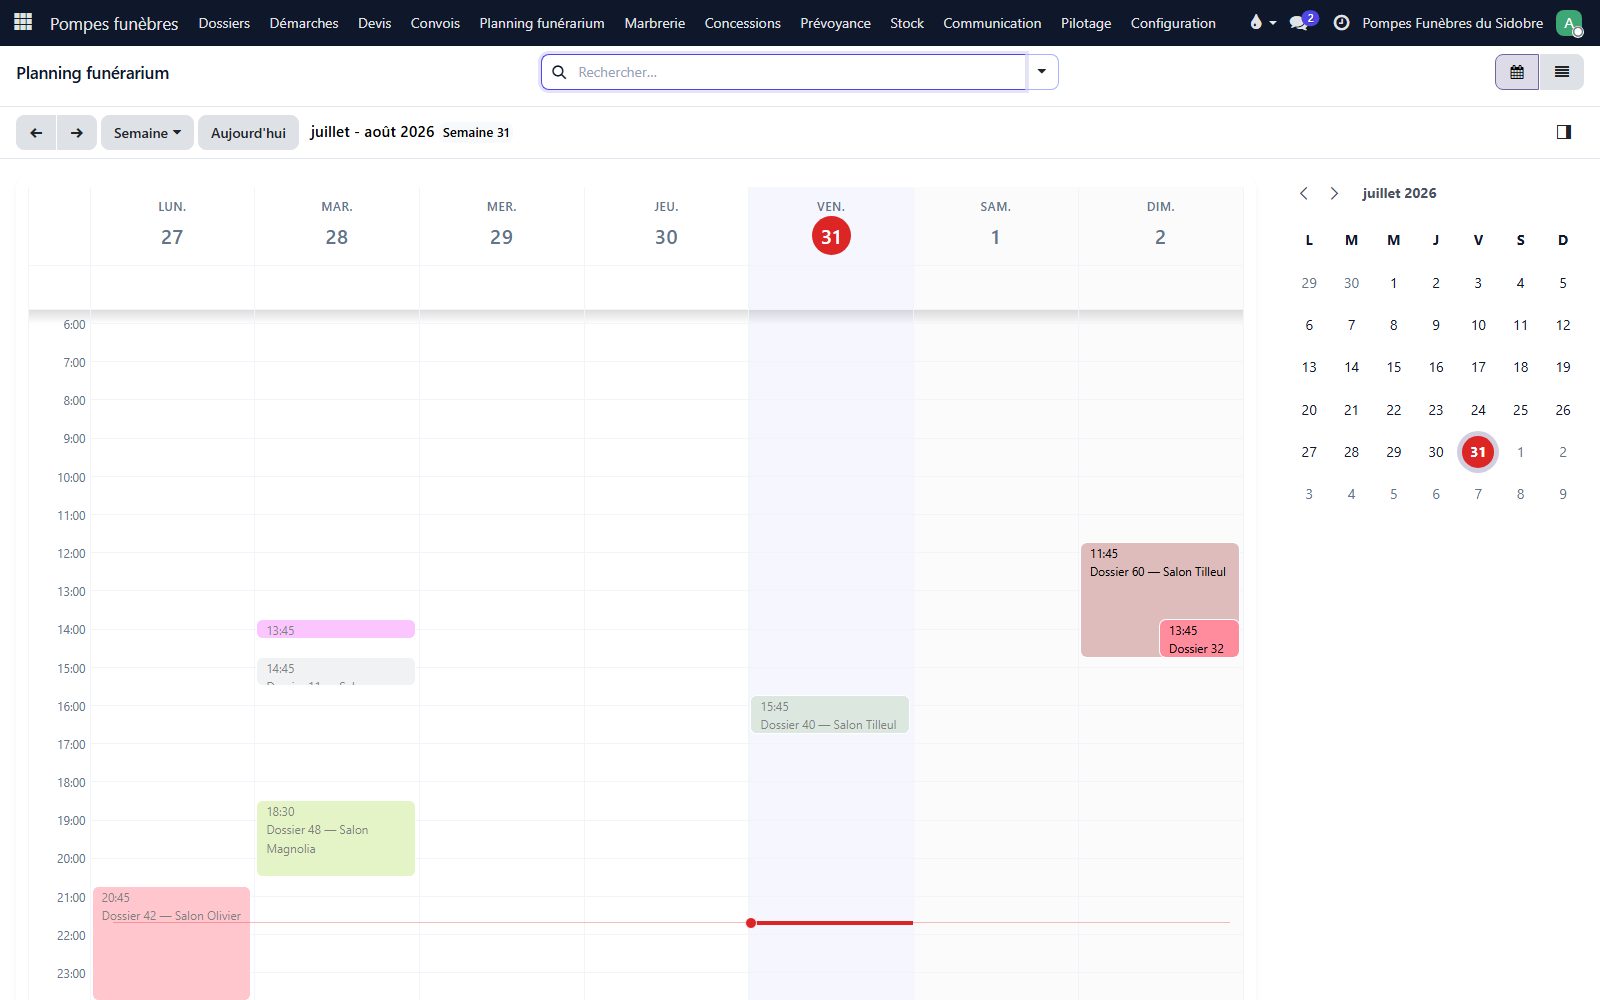Image resolution: width=1600 pixels, height=1000 pixels.
Task: Switch to calendar view
Action: click(x=1517, y=72)
